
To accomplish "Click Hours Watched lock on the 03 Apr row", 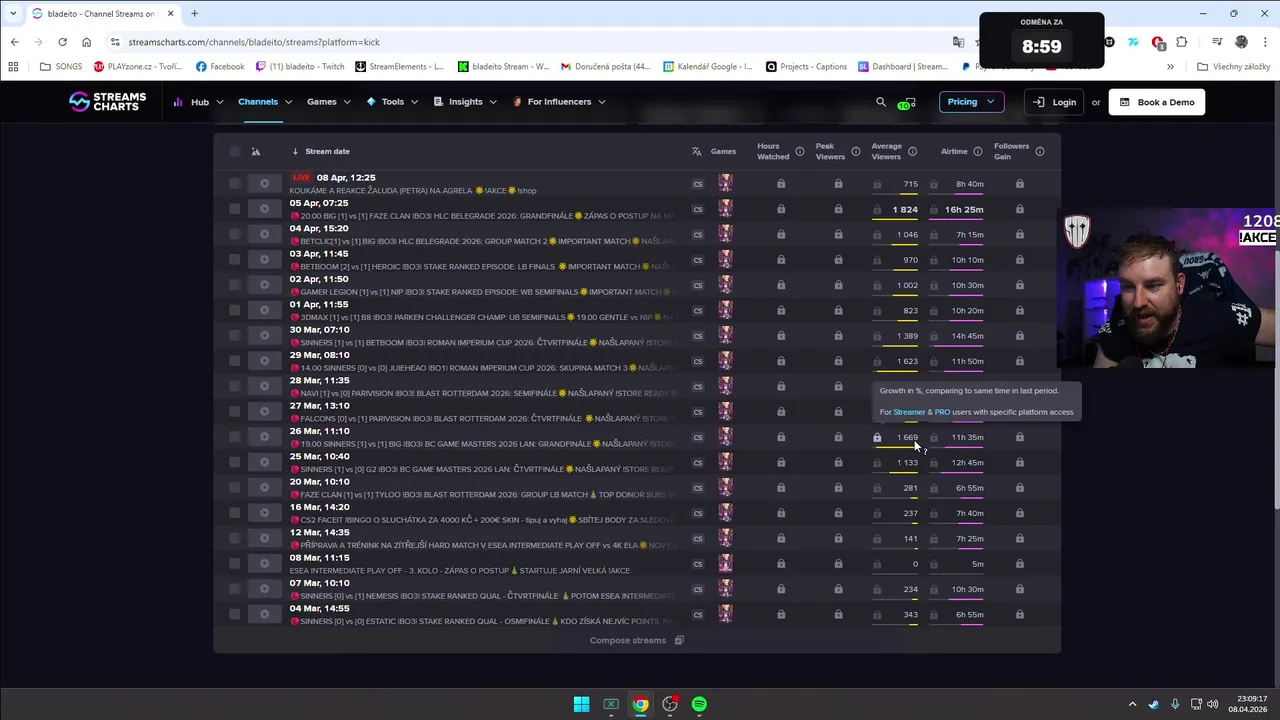I will pos(781,260).
